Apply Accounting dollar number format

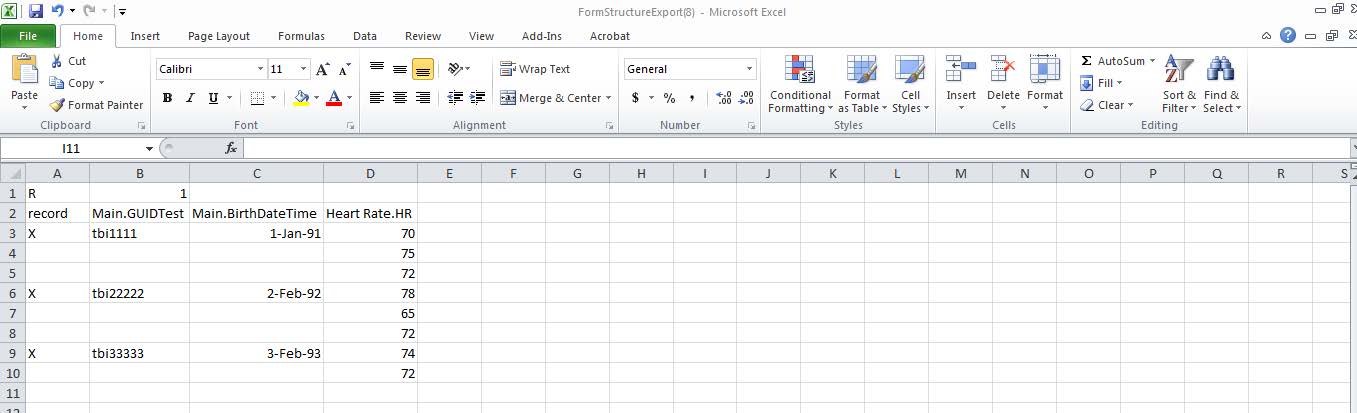(635, 98)
